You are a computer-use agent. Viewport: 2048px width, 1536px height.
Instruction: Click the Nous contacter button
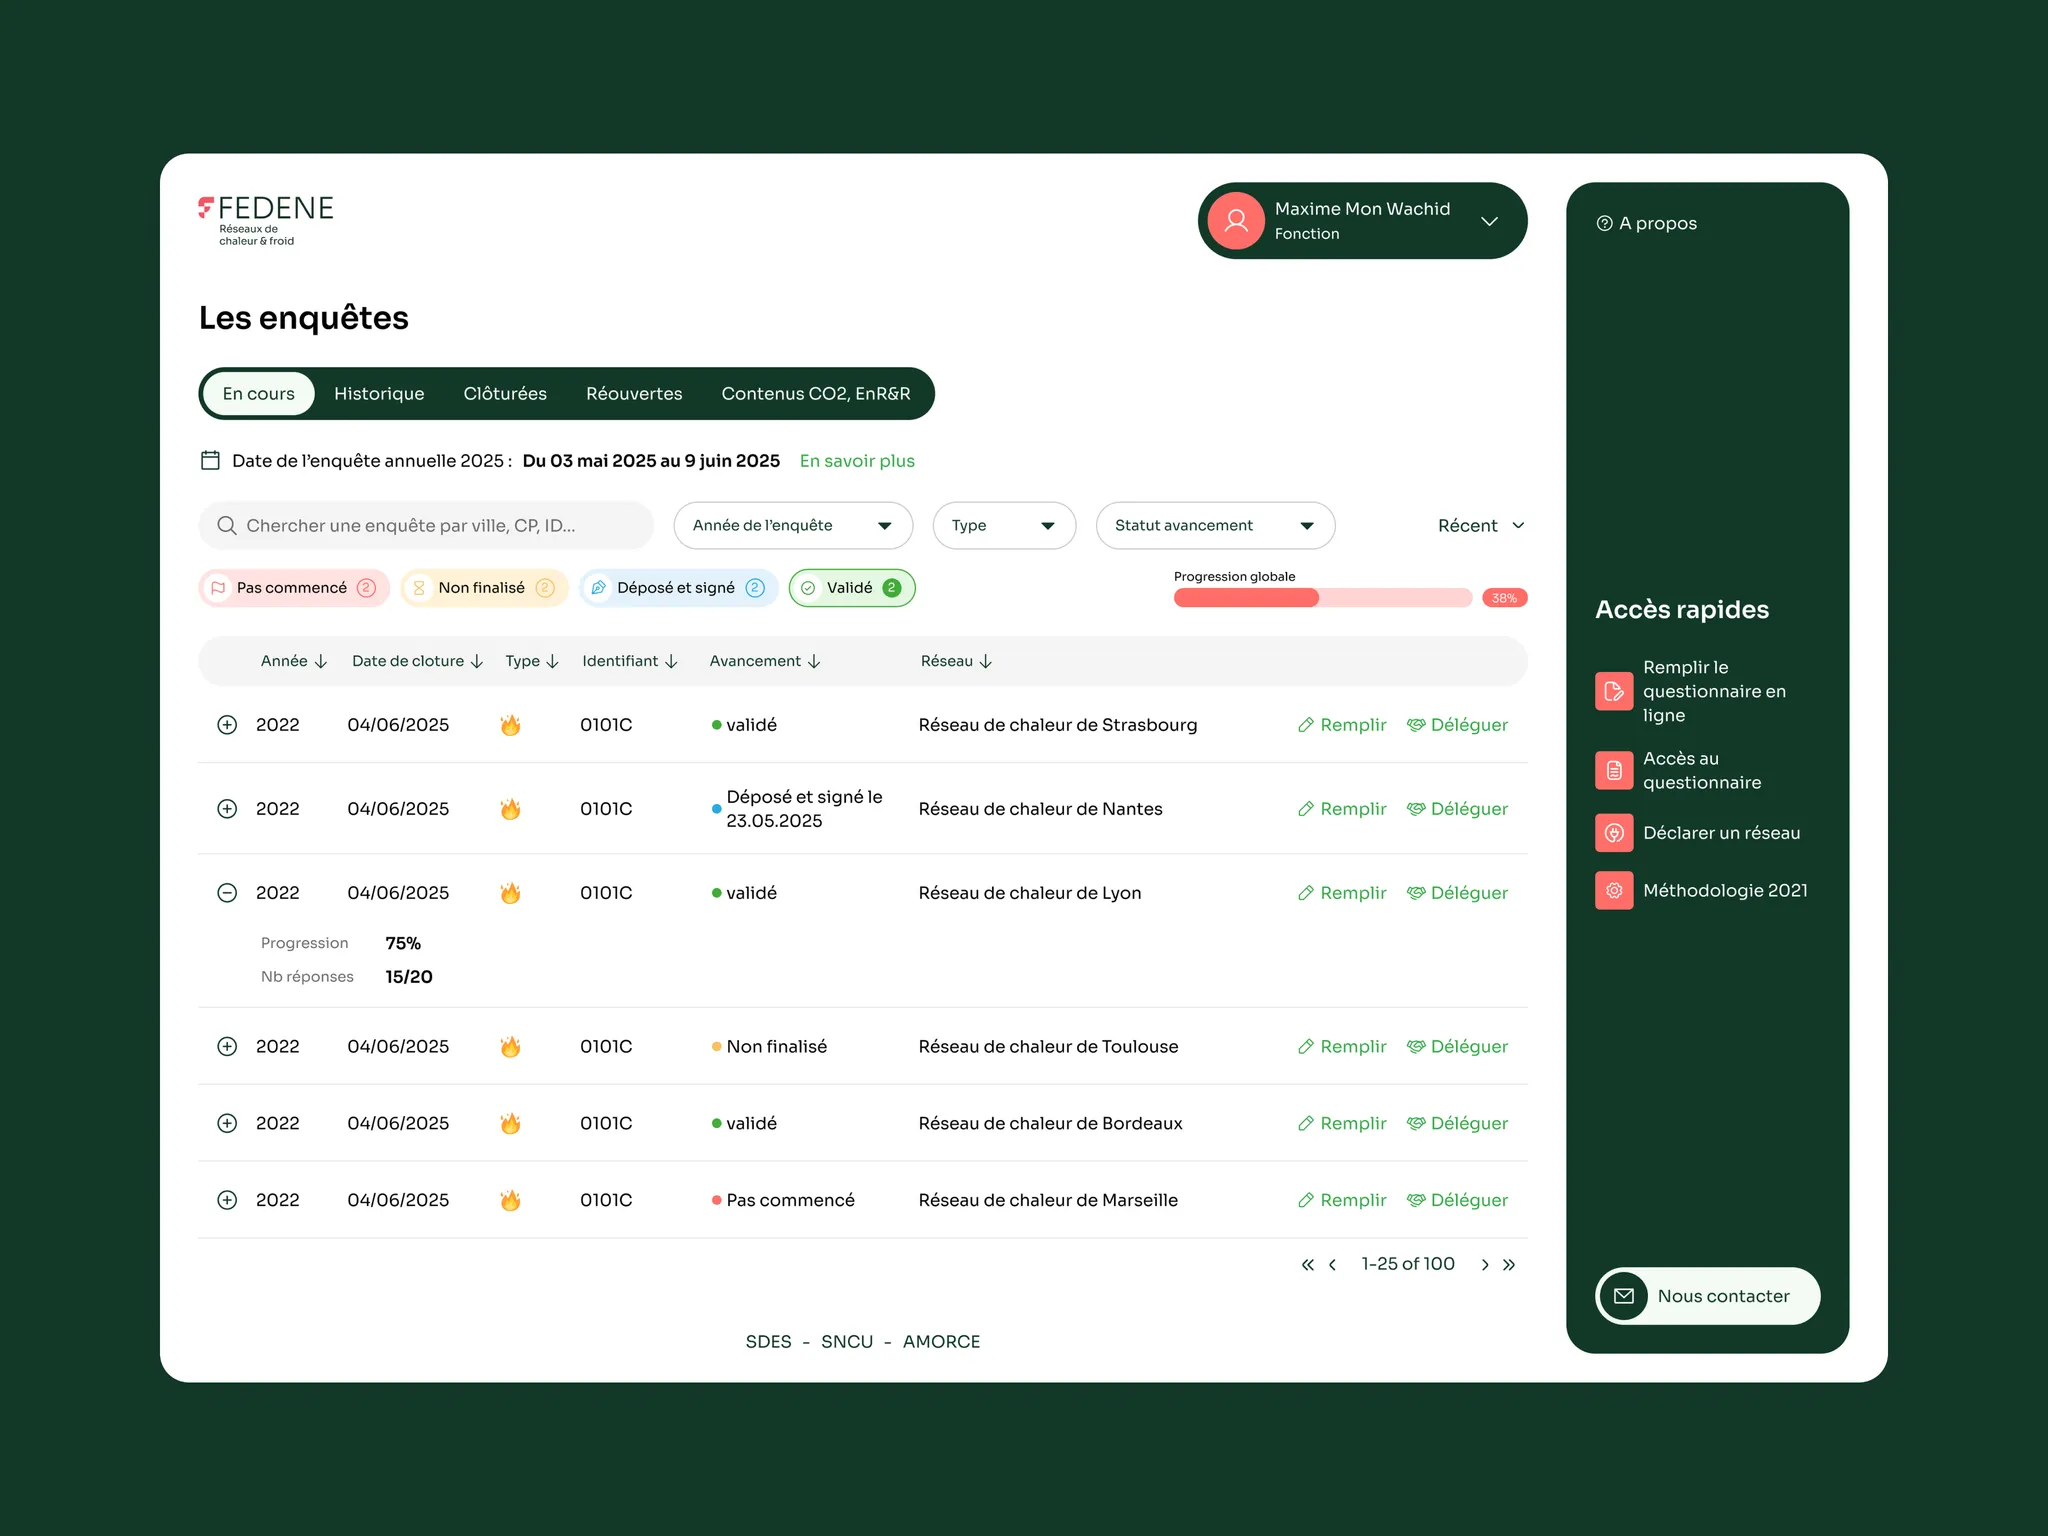click(x=1707, y=1296)
